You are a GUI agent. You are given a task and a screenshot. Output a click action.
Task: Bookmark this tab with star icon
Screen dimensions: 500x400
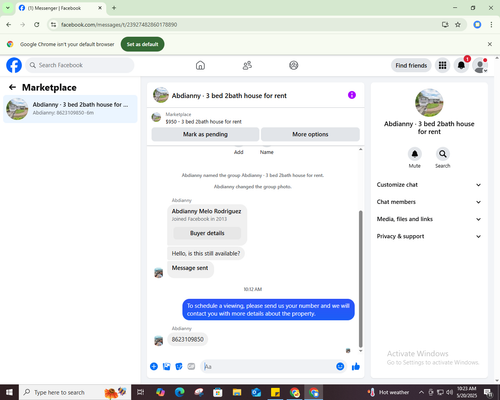click(x=458, y=25)
